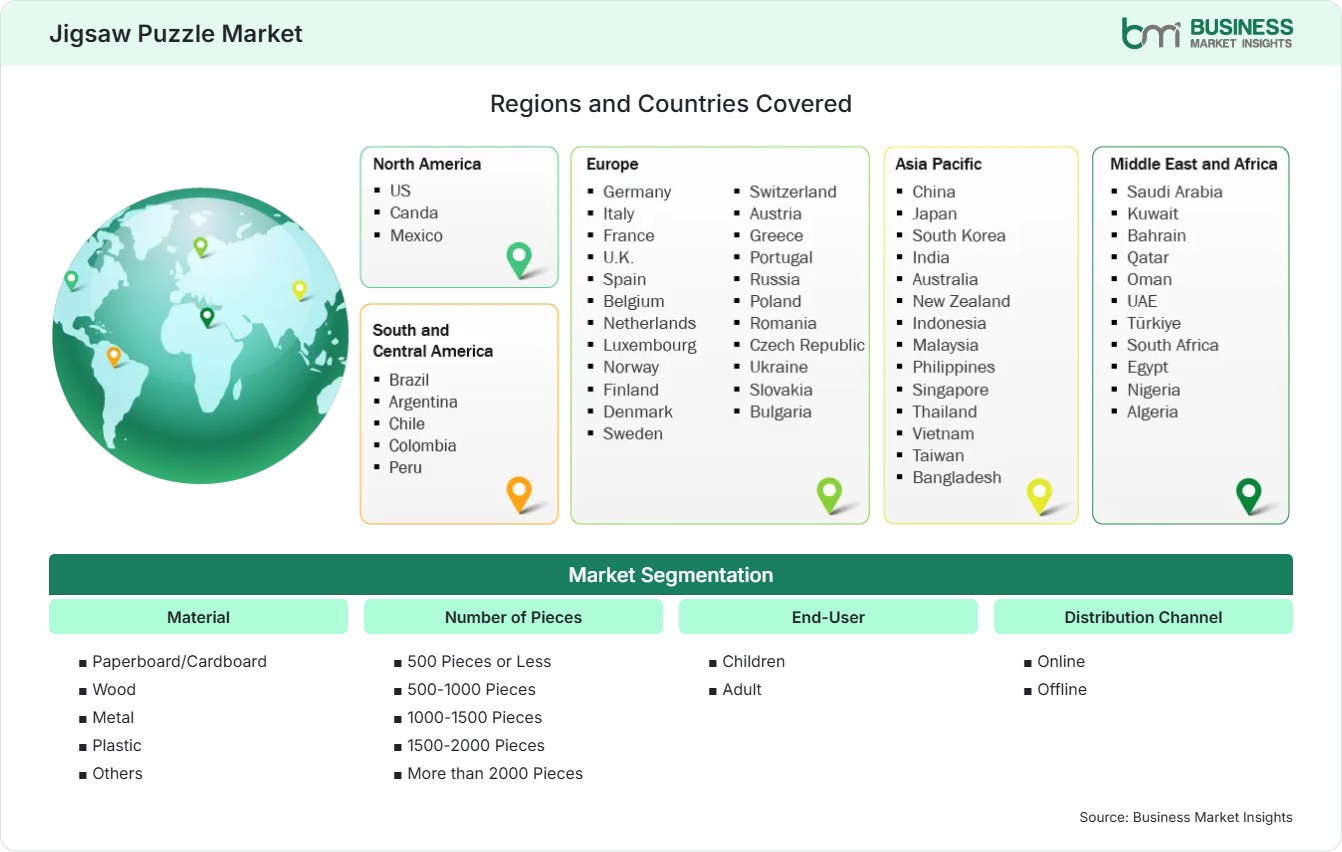Click the dark green pin on globe over Middle East
Viewport: 1342px width, 852px height.
(x=207, y=317)
